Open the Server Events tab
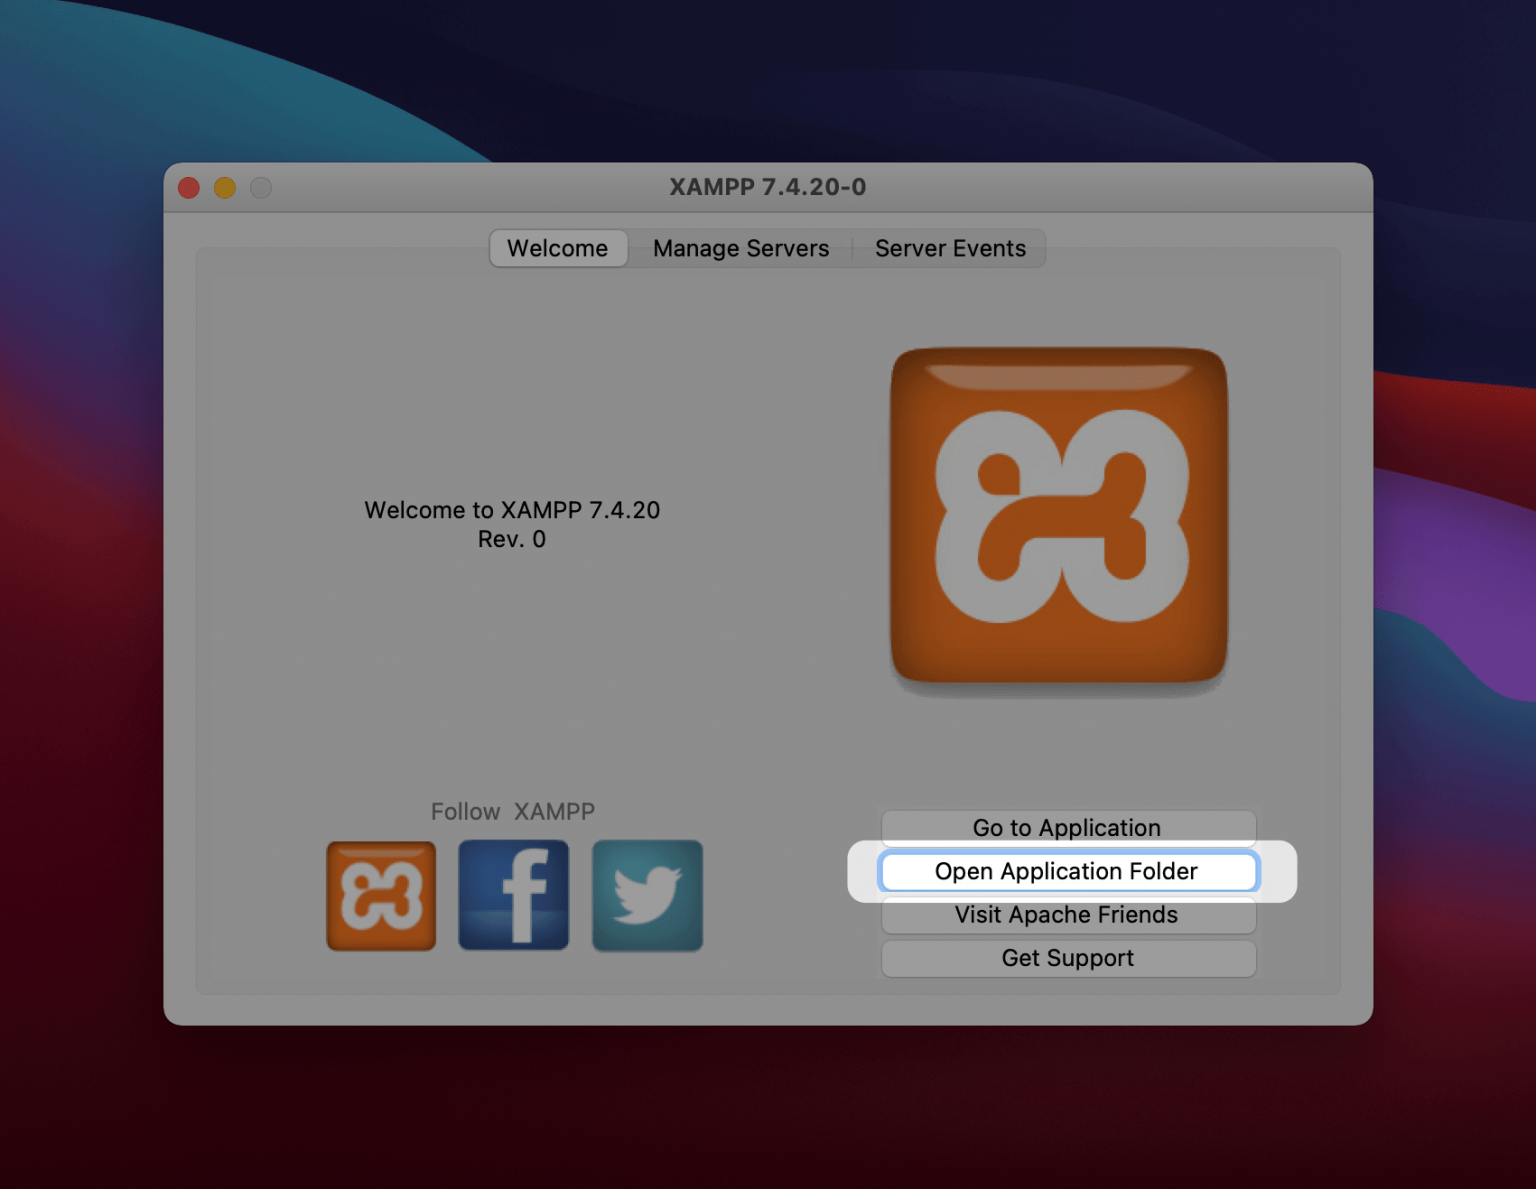 (950, 248)
